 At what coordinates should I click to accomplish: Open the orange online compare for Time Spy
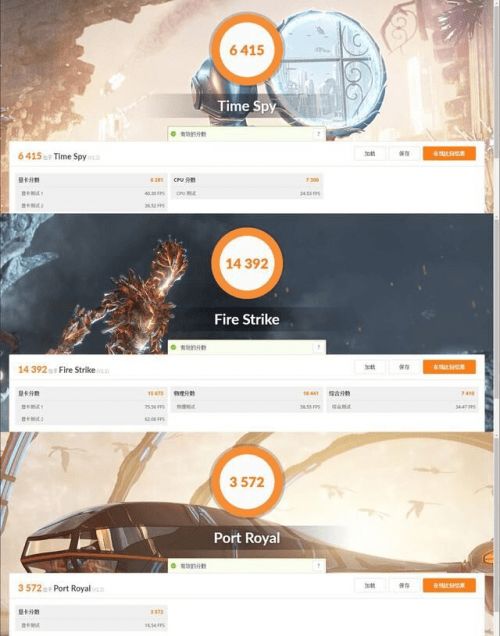click(449, 154)
